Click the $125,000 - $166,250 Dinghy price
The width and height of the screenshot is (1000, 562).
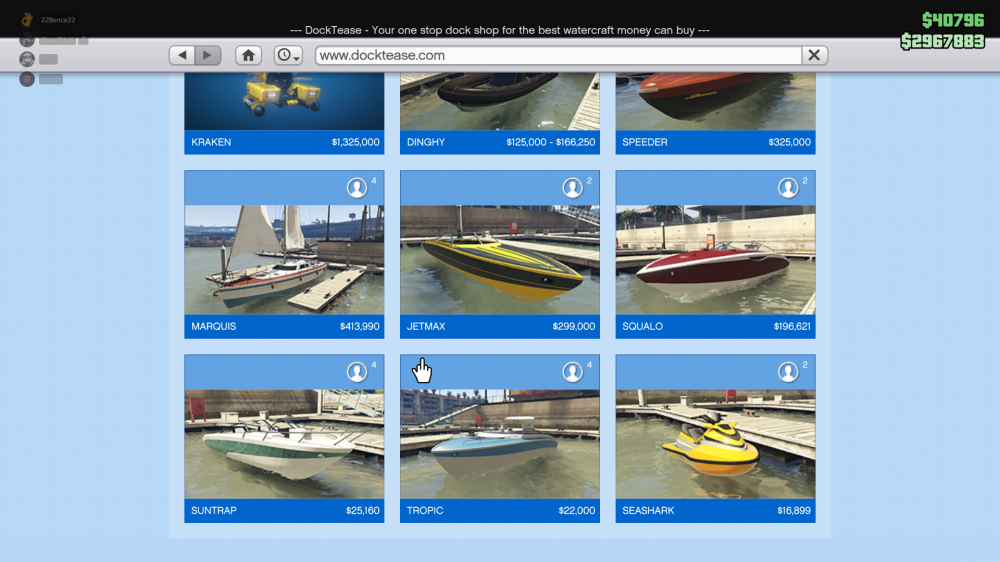click(x=551, y=142)
